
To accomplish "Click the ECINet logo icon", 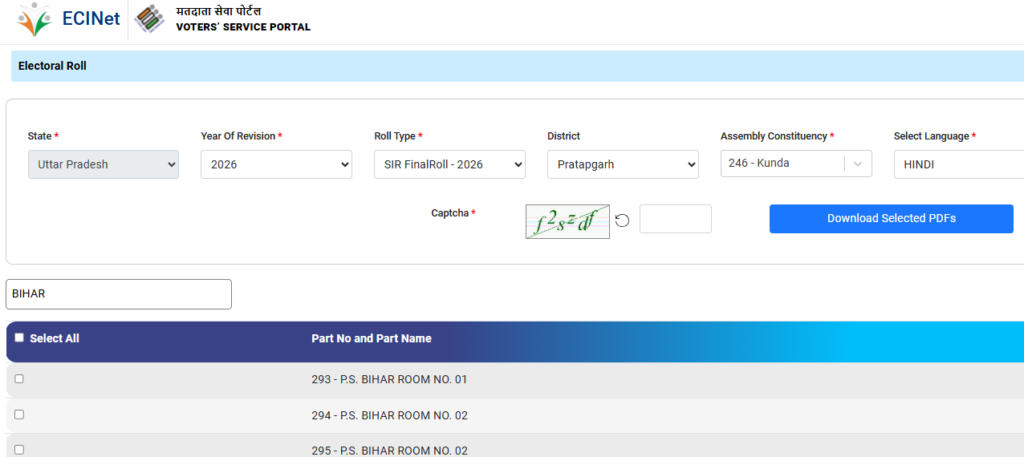I will click(x=34, y=20).
